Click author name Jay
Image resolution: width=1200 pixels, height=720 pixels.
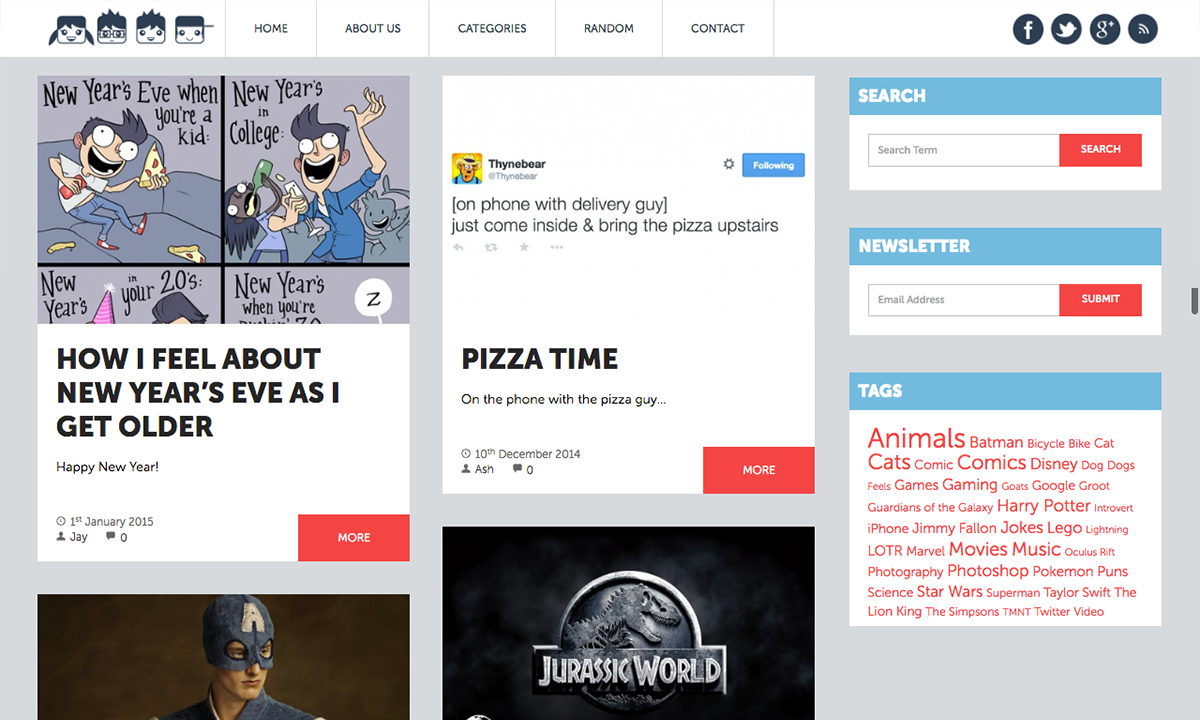(79, 537)
